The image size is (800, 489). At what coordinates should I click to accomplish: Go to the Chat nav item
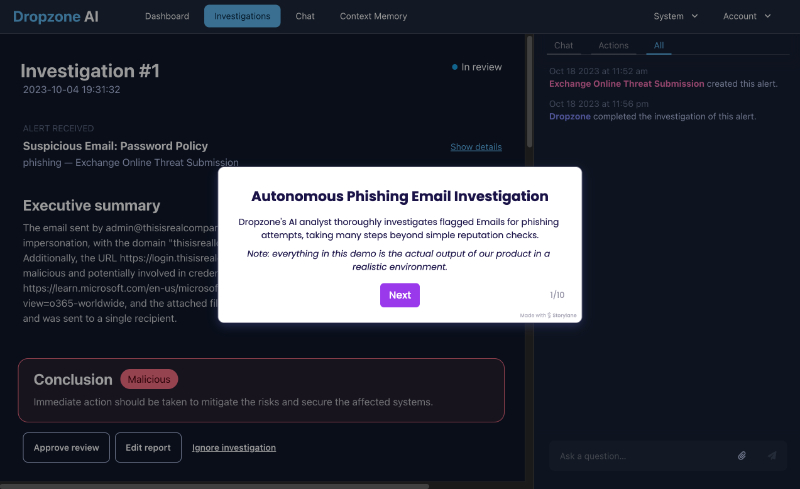(x=305, y=16)
